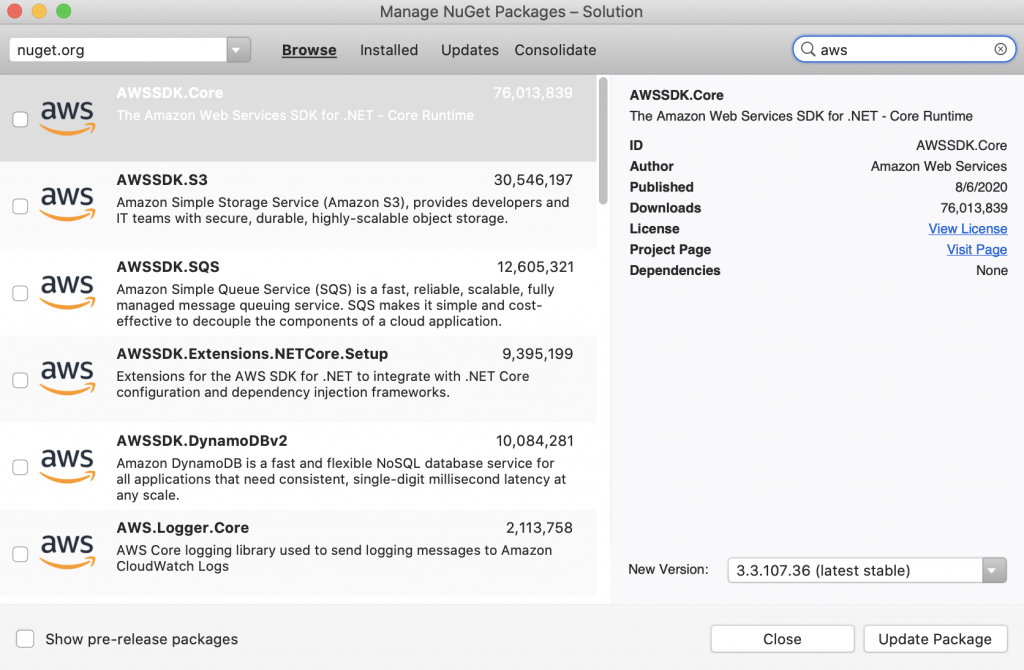1024x670 pixels.
Task: Clear the aws search query
Action: [x=1000, y=48]
